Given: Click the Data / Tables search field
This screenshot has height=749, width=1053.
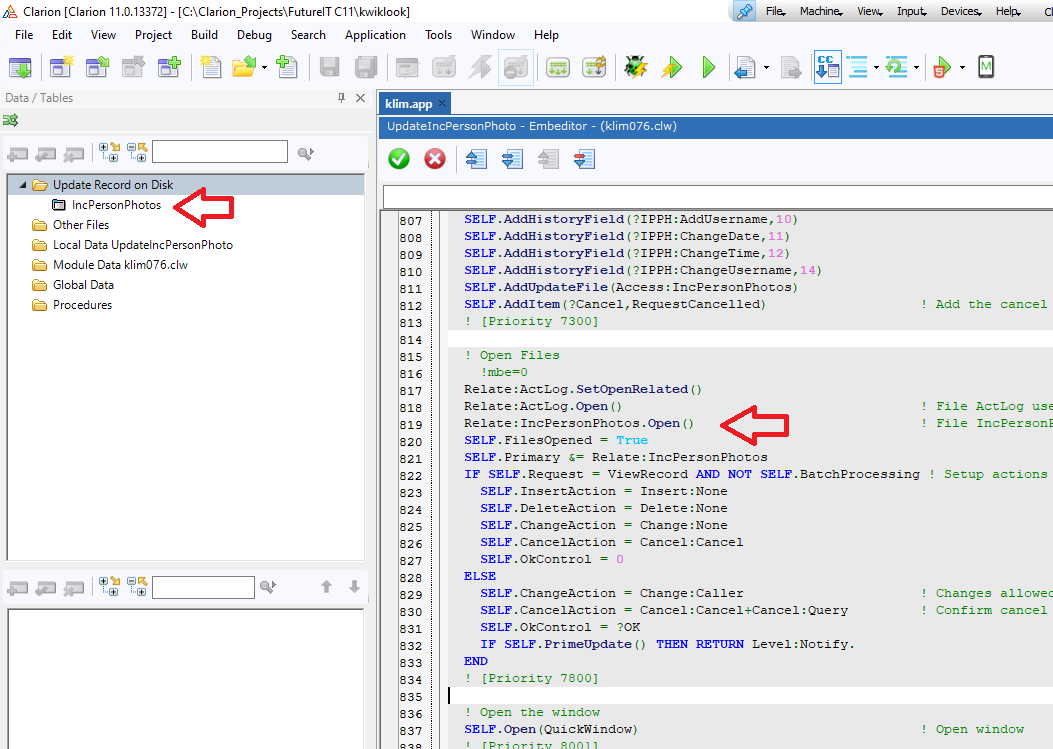Looking at the screenshot, I should point(220,152).
